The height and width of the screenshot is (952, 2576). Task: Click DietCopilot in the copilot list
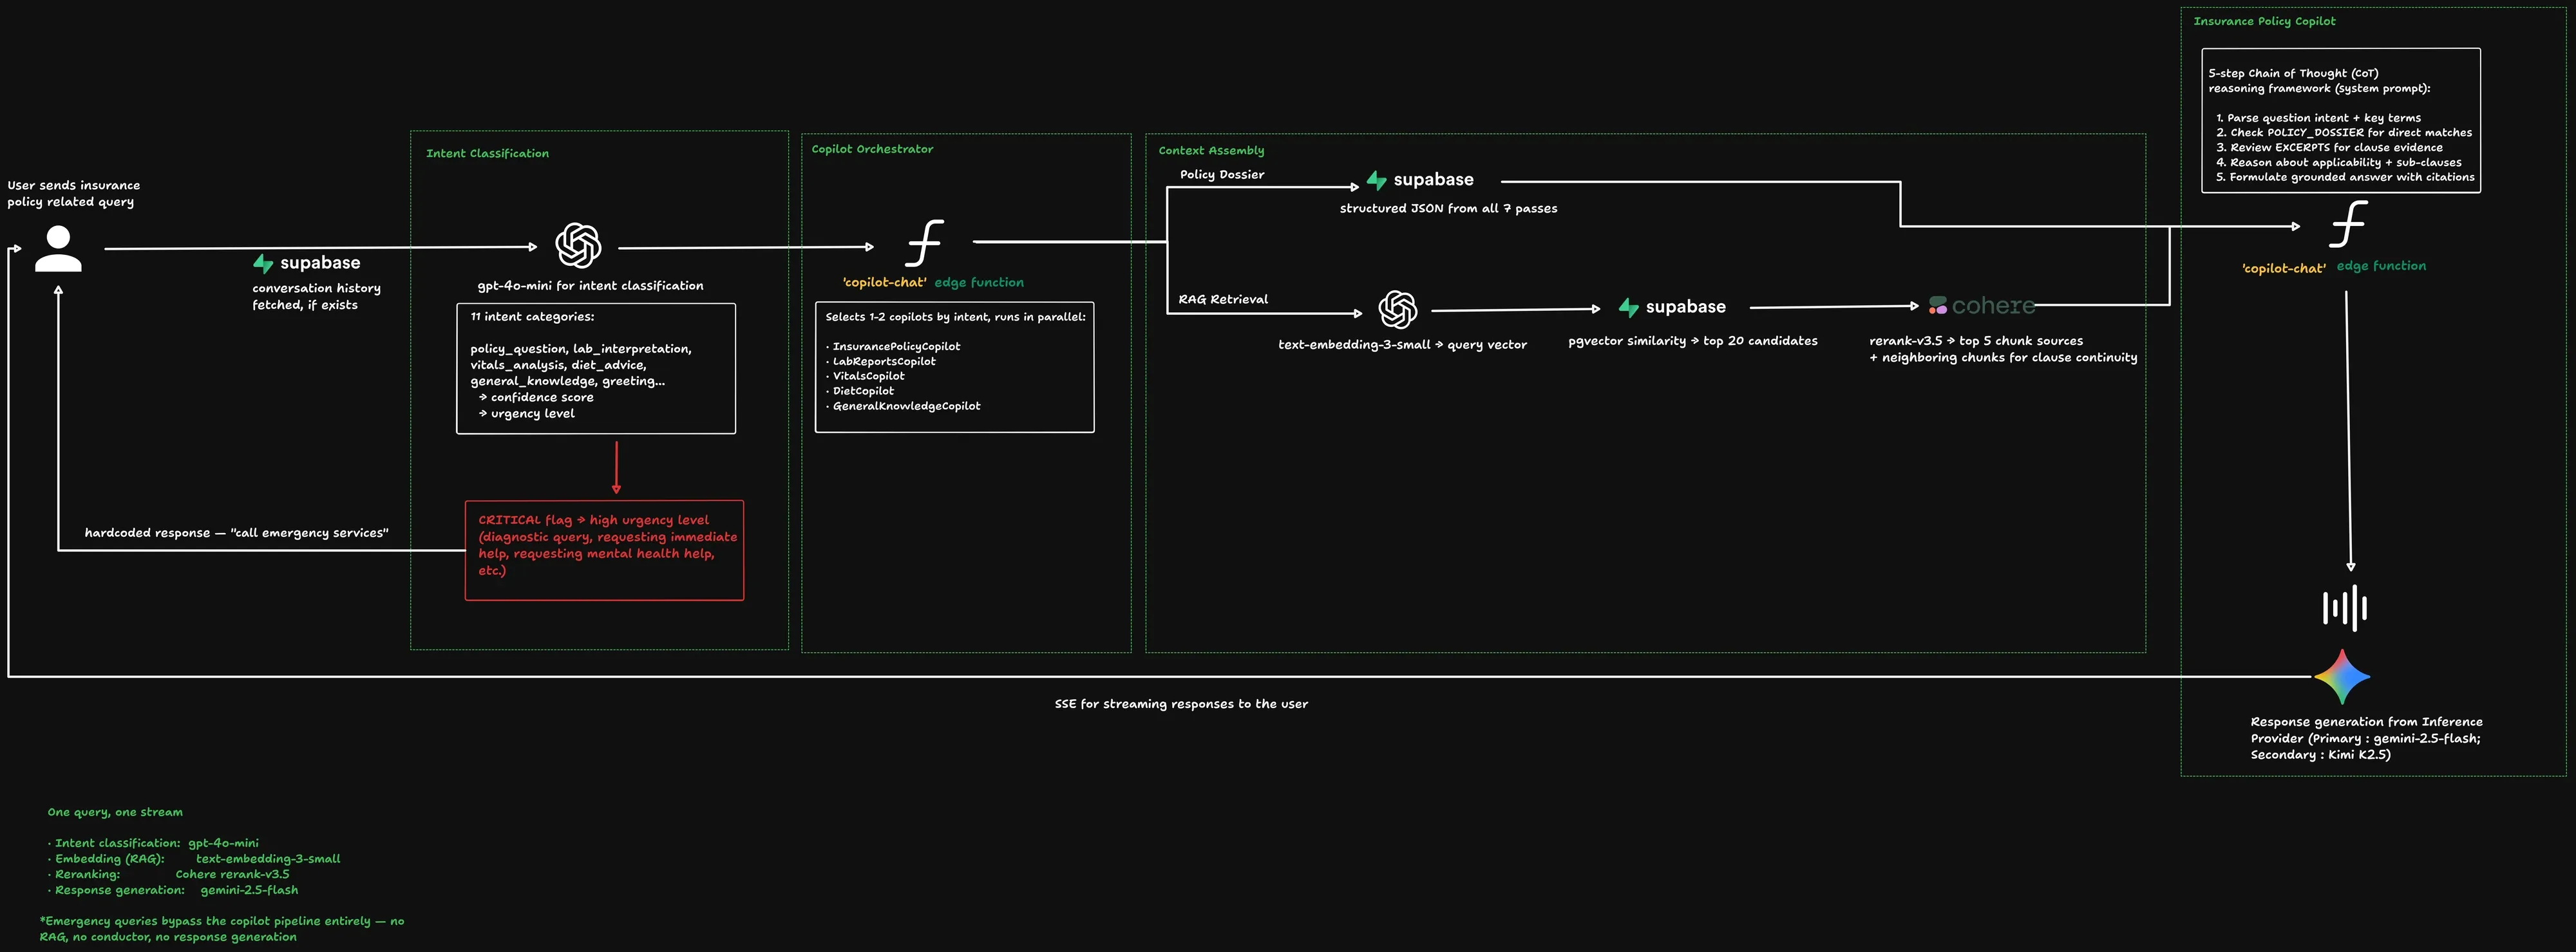(x=861, y=392)
